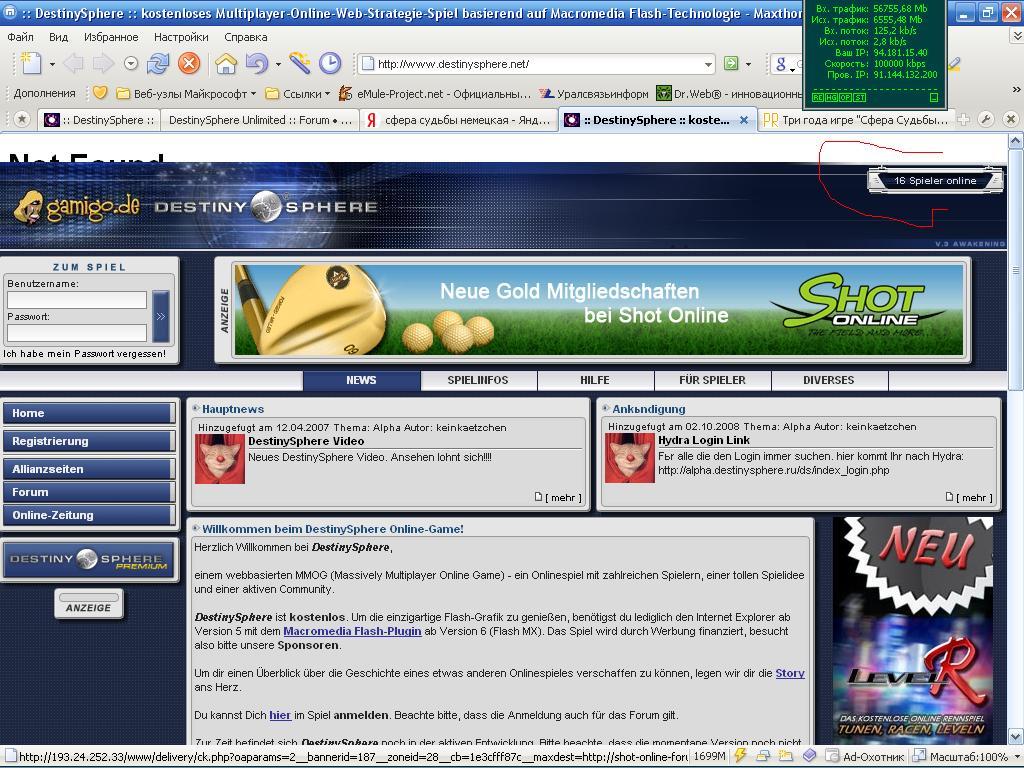Click the grayed Back arrow icon
Screen dimensions: 1024x768
pyautogui.click(x=73, y=63)
